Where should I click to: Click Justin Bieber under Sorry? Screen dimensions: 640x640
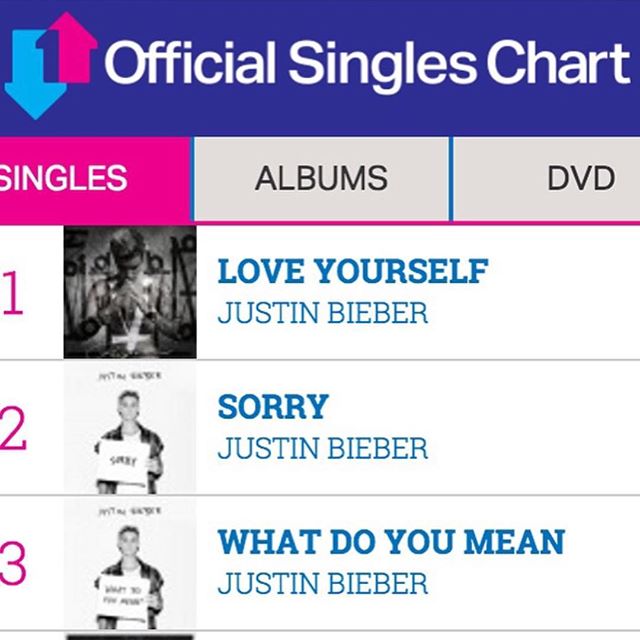(323, 448)
